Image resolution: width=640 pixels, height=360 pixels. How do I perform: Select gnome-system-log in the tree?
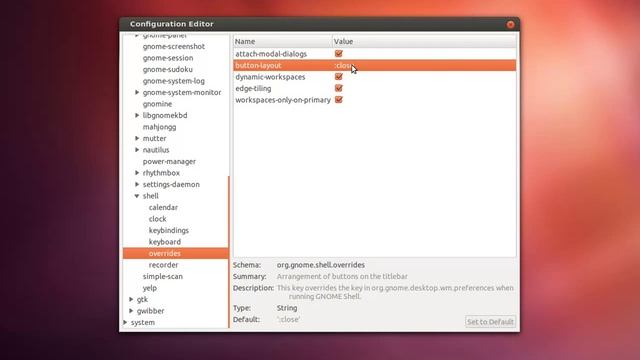click(x=173, y=81)
